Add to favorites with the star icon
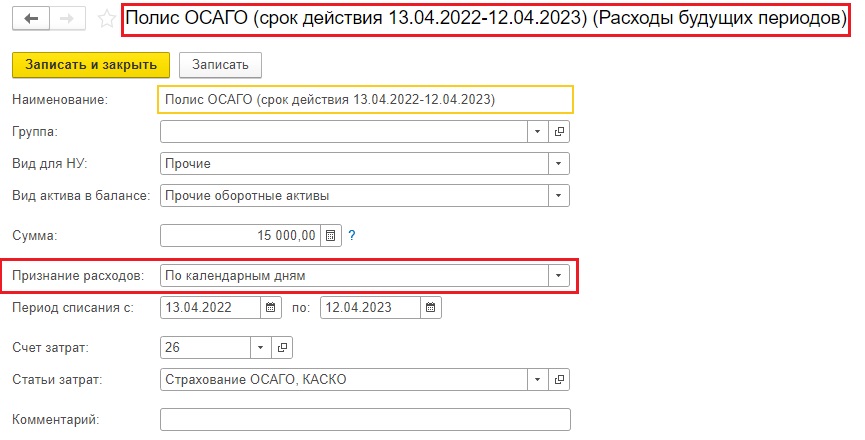Viewport: 865px width, 440px height. 106,19
